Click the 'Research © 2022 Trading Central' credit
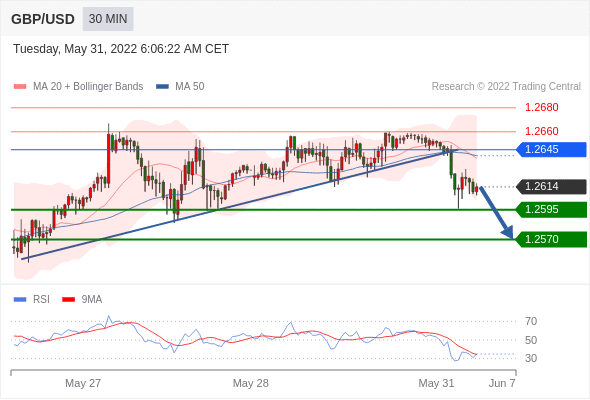 [x=506, y=87]
